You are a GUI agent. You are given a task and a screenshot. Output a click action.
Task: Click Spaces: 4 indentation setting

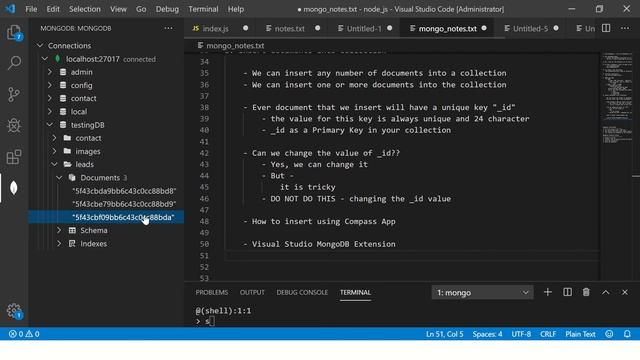point(487,334)
